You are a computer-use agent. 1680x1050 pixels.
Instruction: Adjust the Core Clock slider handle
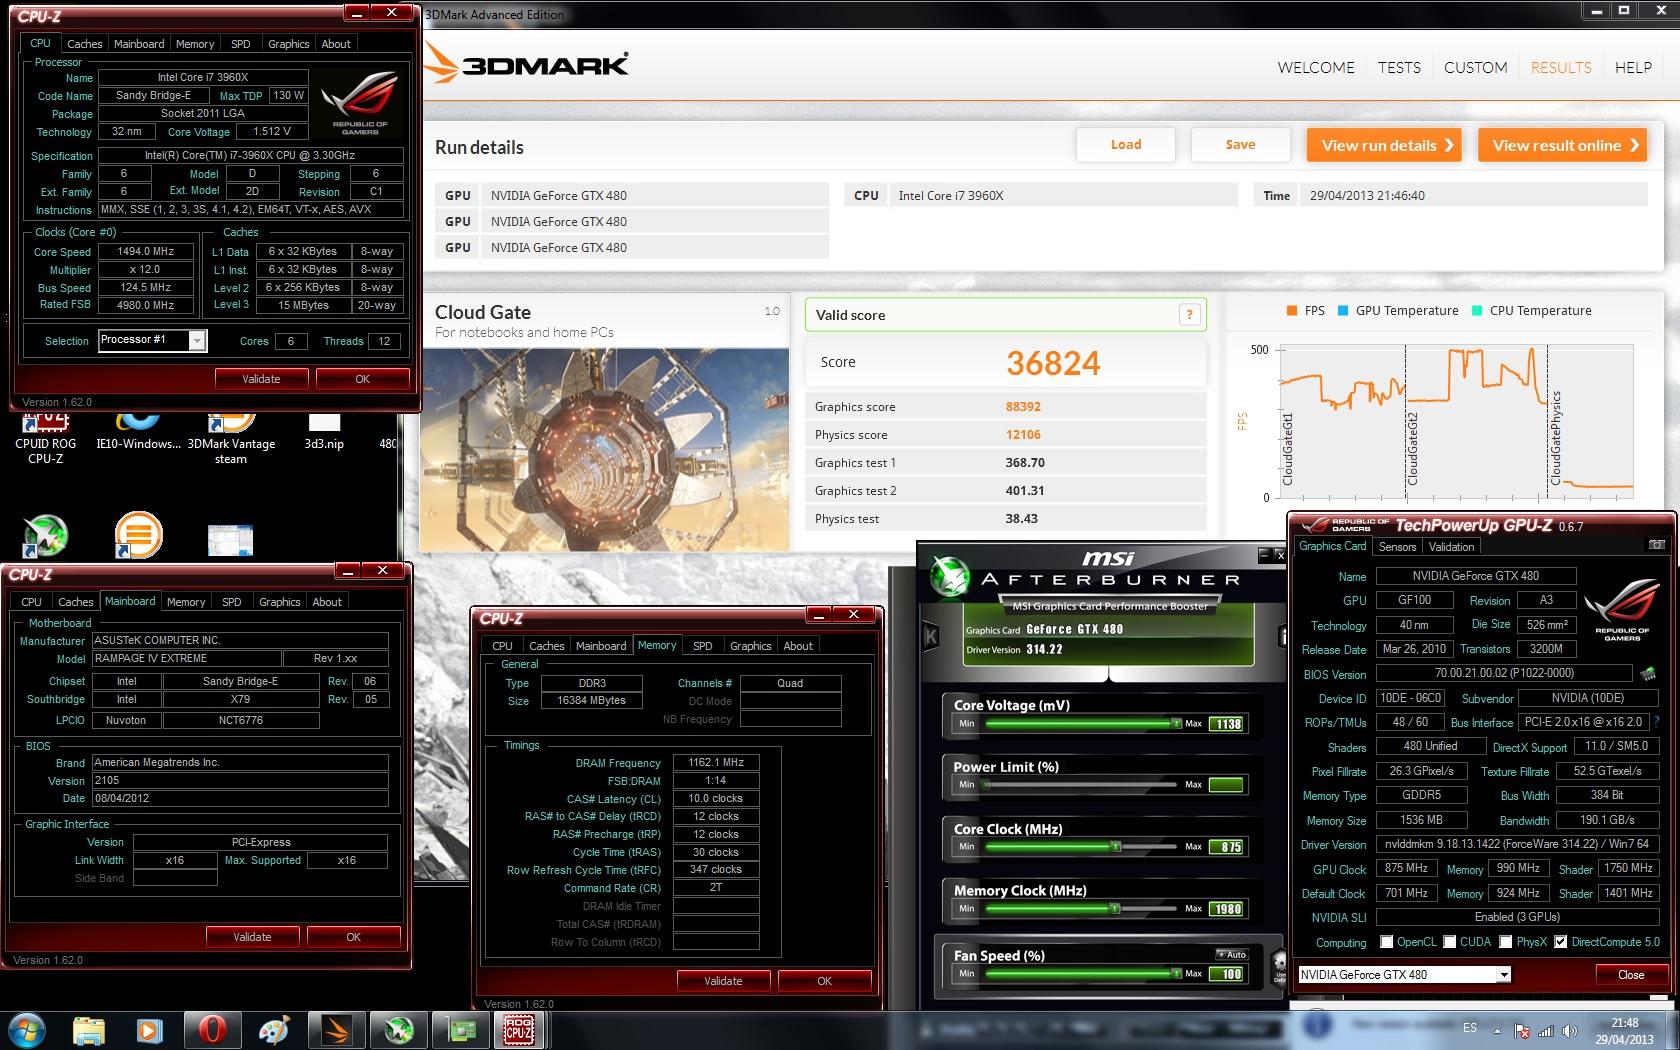pyautogui.click(x=1116, y=846)
